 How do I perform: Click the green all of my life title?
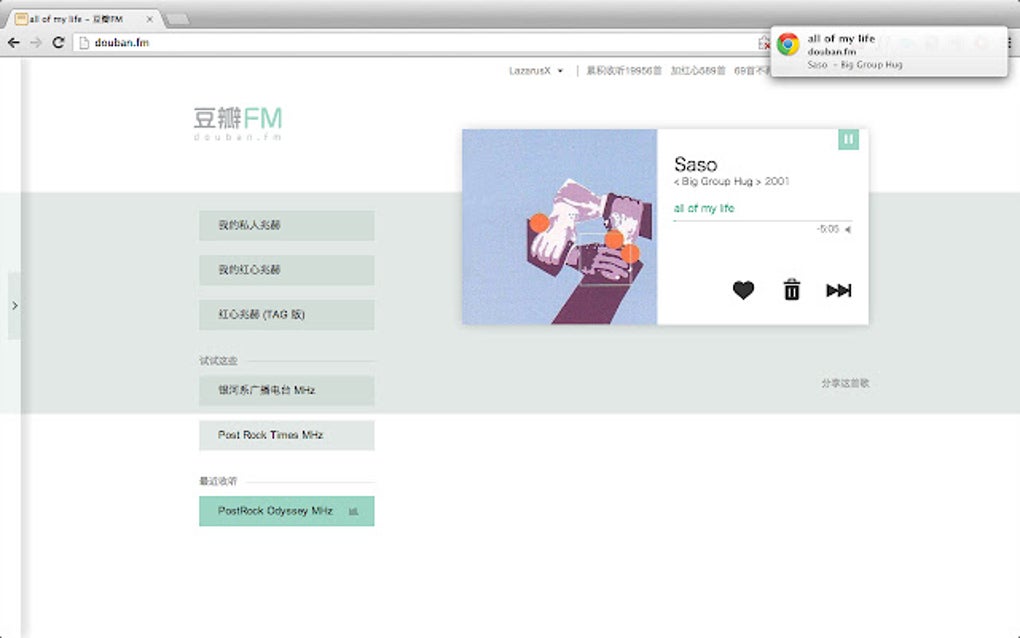(704, 208)
